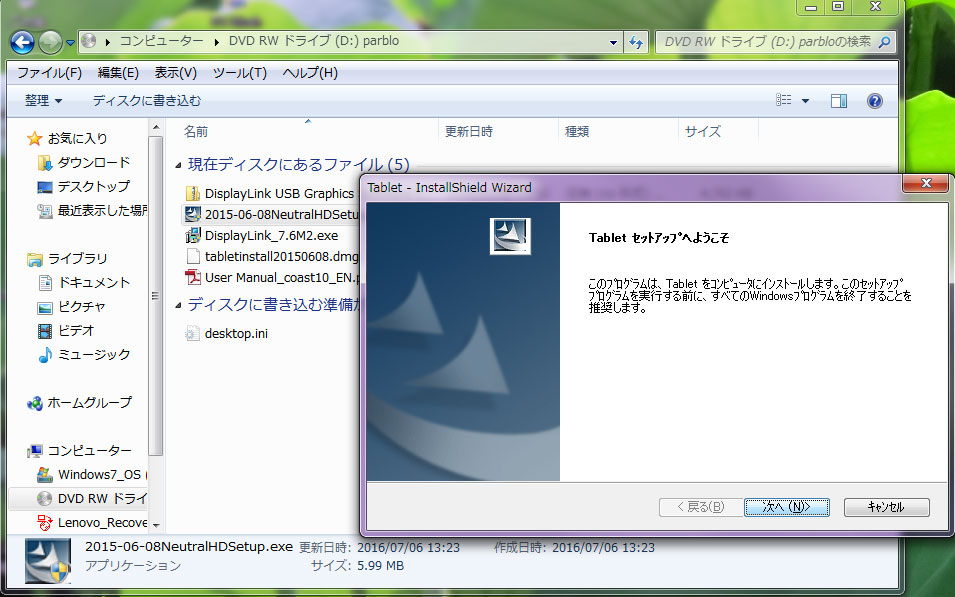The height and width of the screenshot is (597, 955).
Task: Click the DisplayLink folder icon
Action: pyautogui.click(x=192, y=194)
